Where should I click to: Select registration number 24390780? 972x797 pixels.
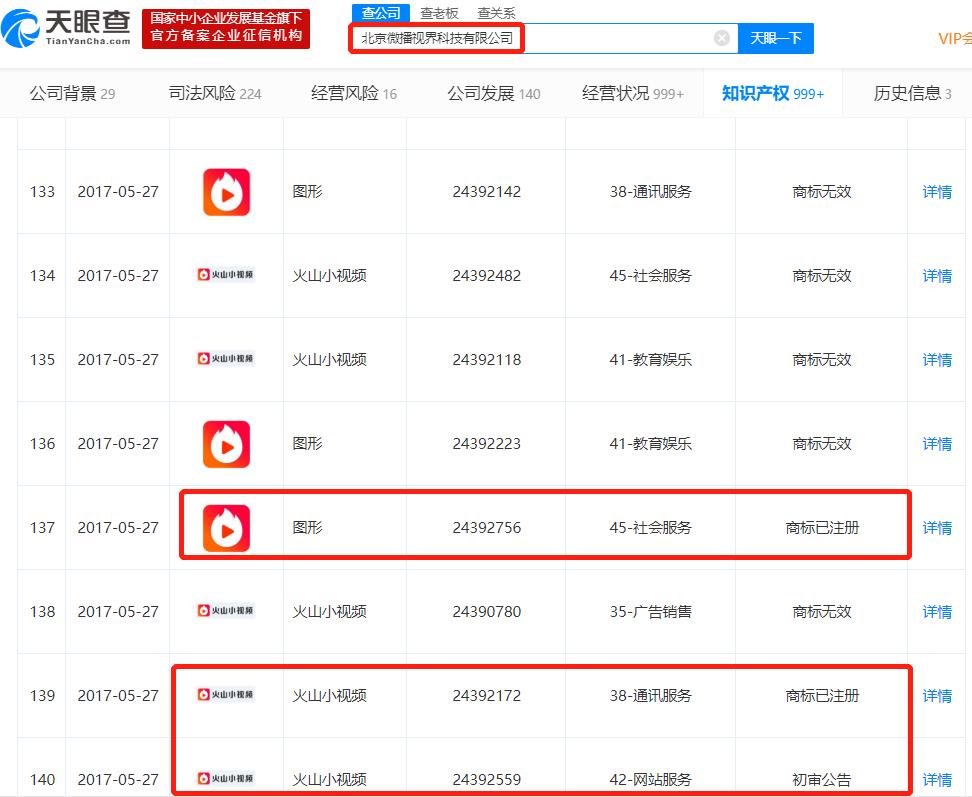[487, 612]
